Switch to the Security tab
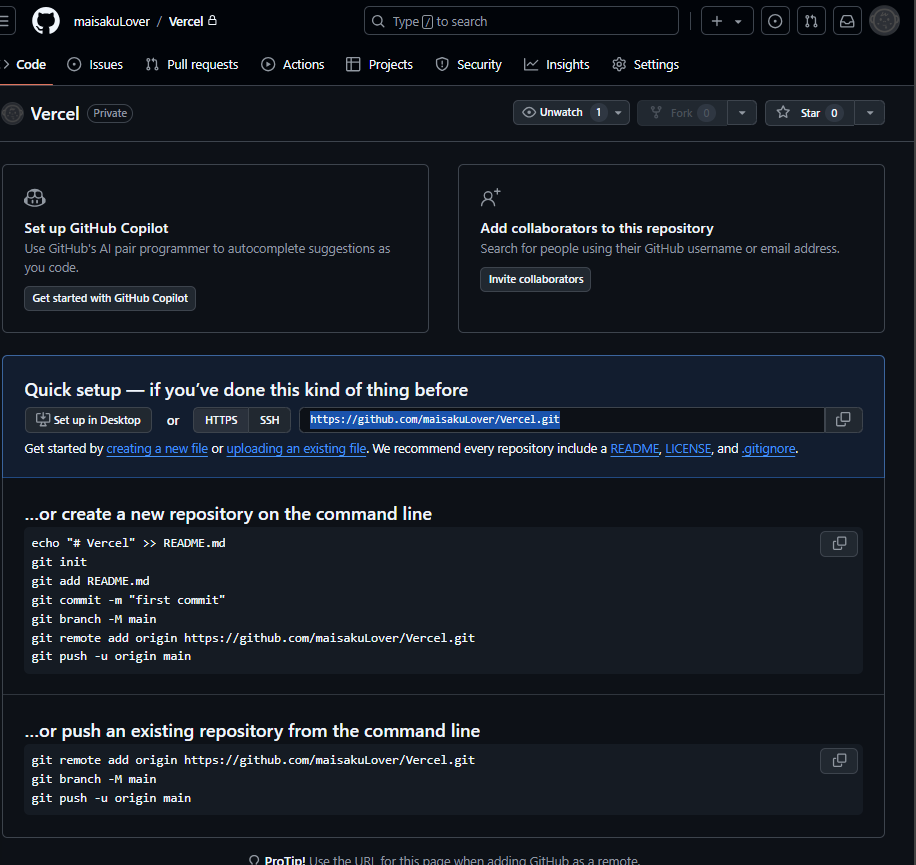The height and width of the screenshot is (865, 916). [x=469, y=64]
